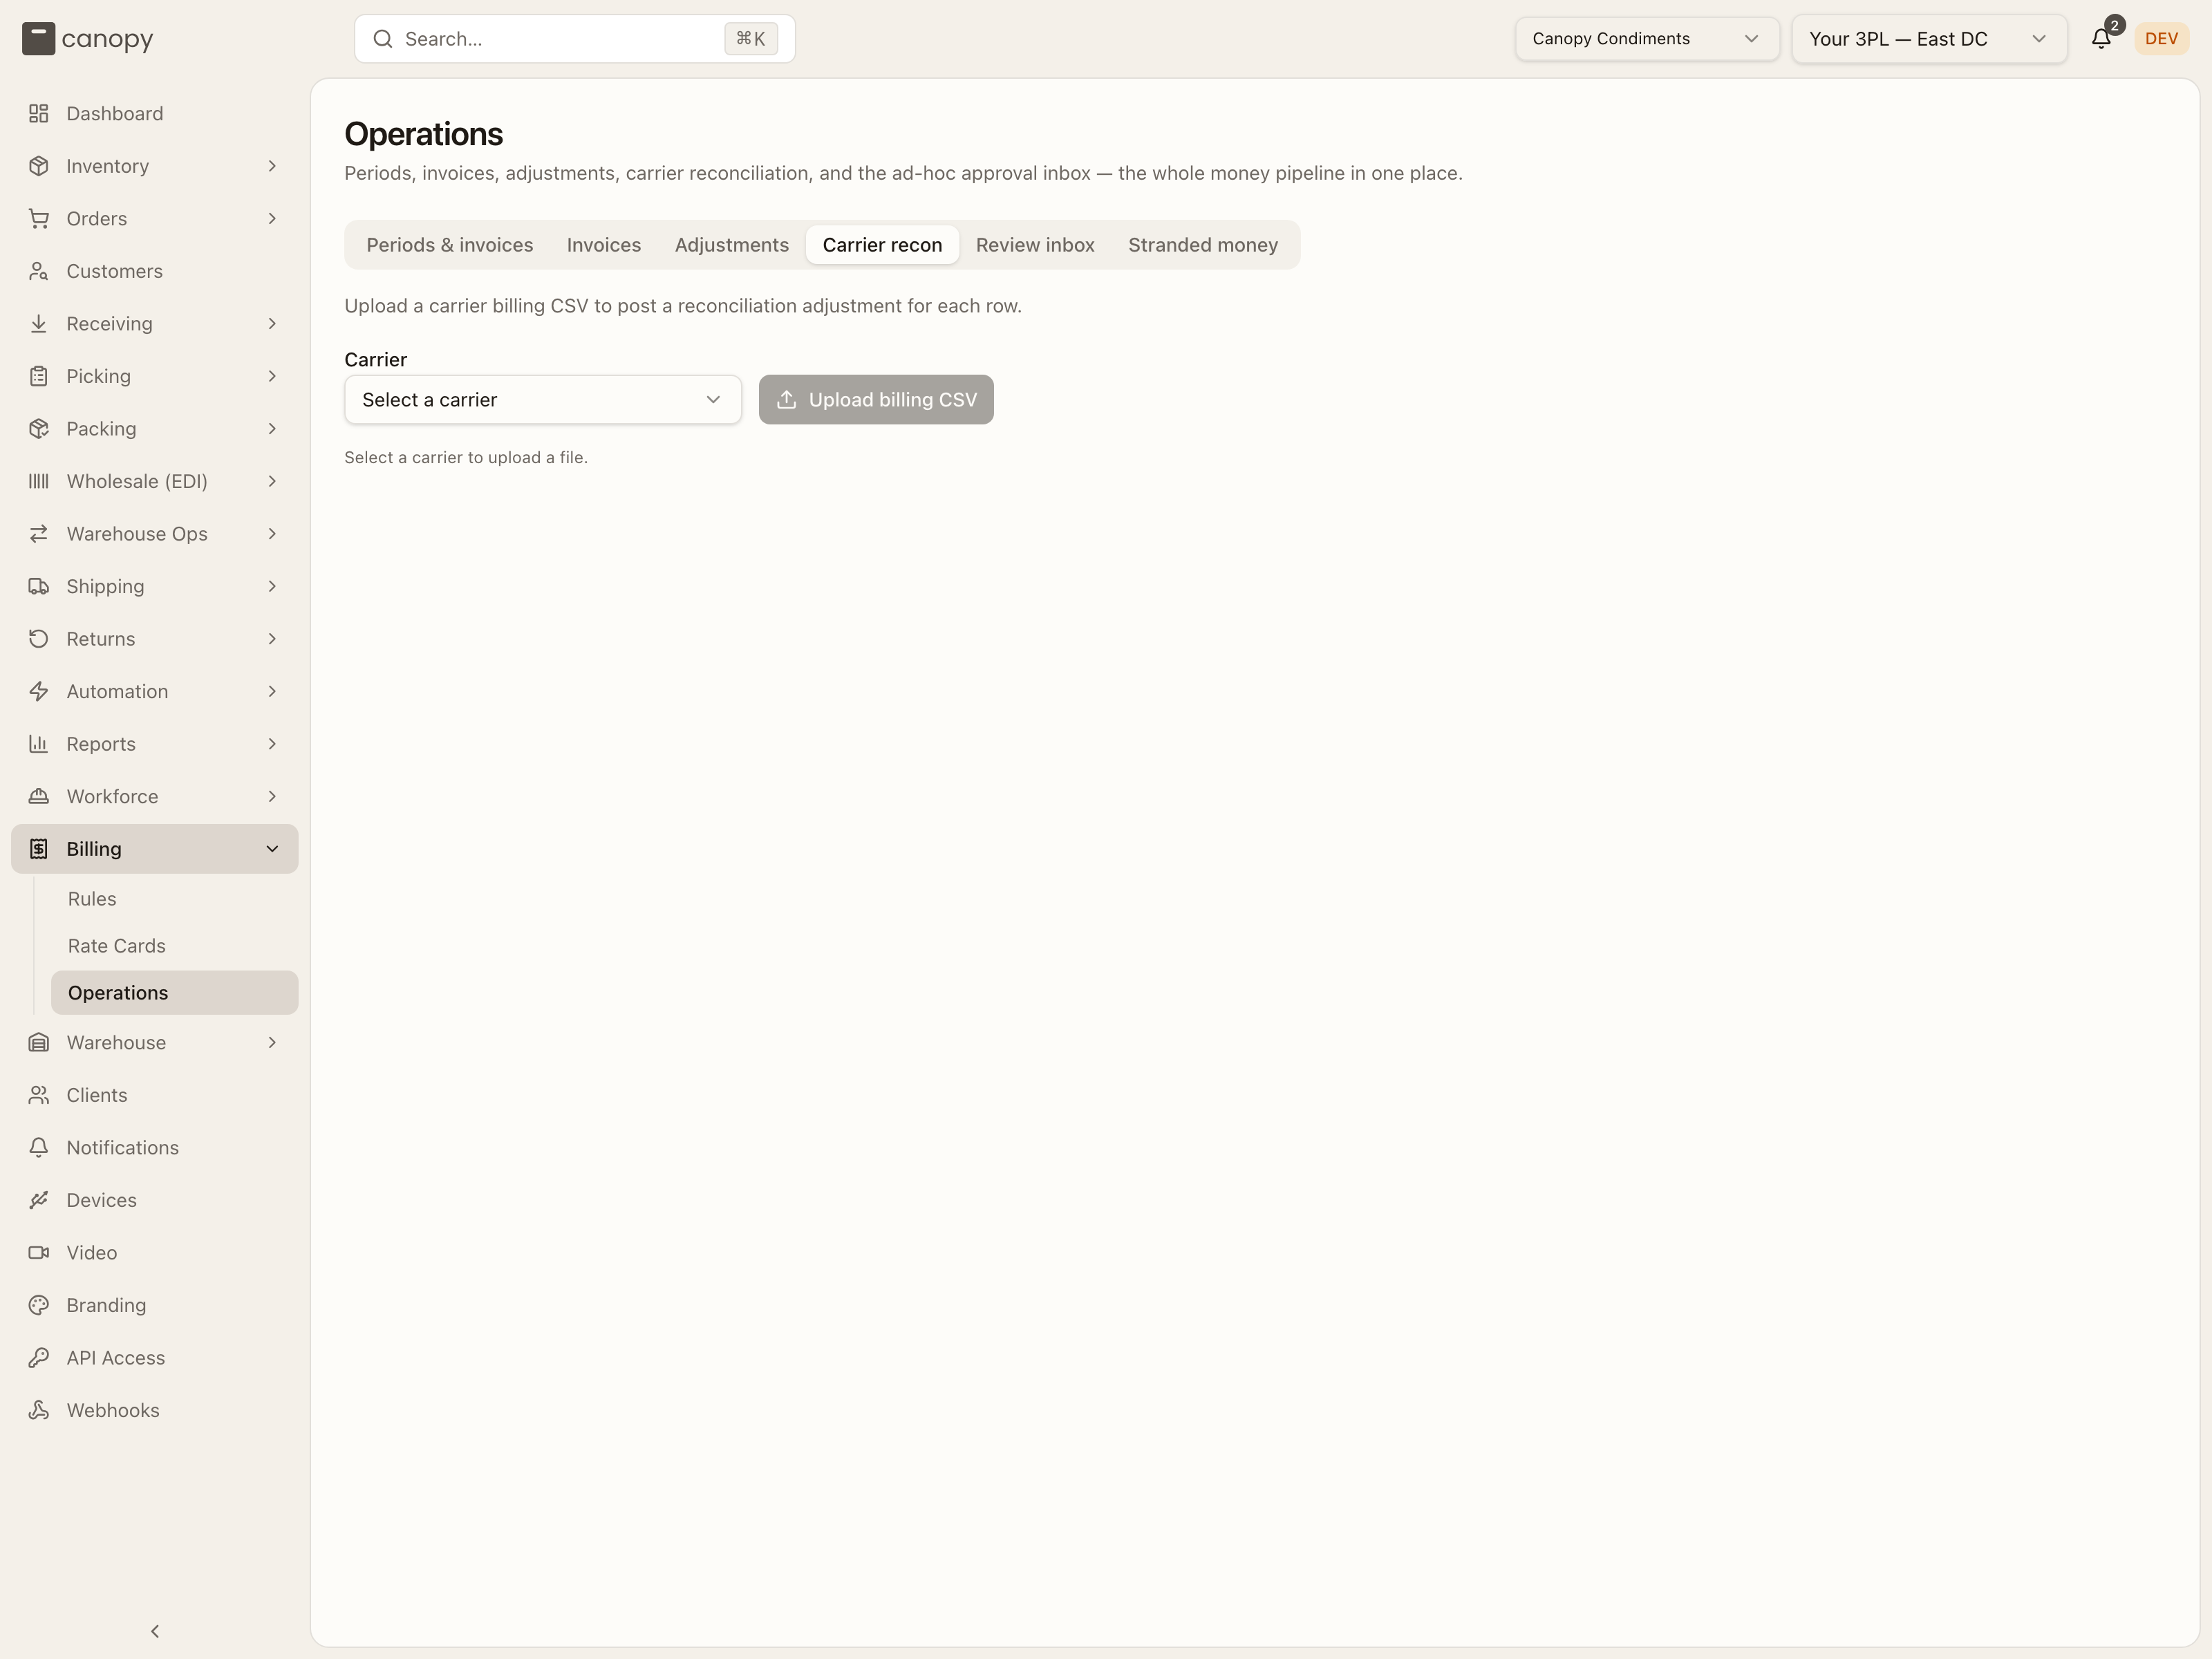Switch to the Review inbox tab
The height and width of the screenshot is (1659, 2212).
pos(1035,245)
